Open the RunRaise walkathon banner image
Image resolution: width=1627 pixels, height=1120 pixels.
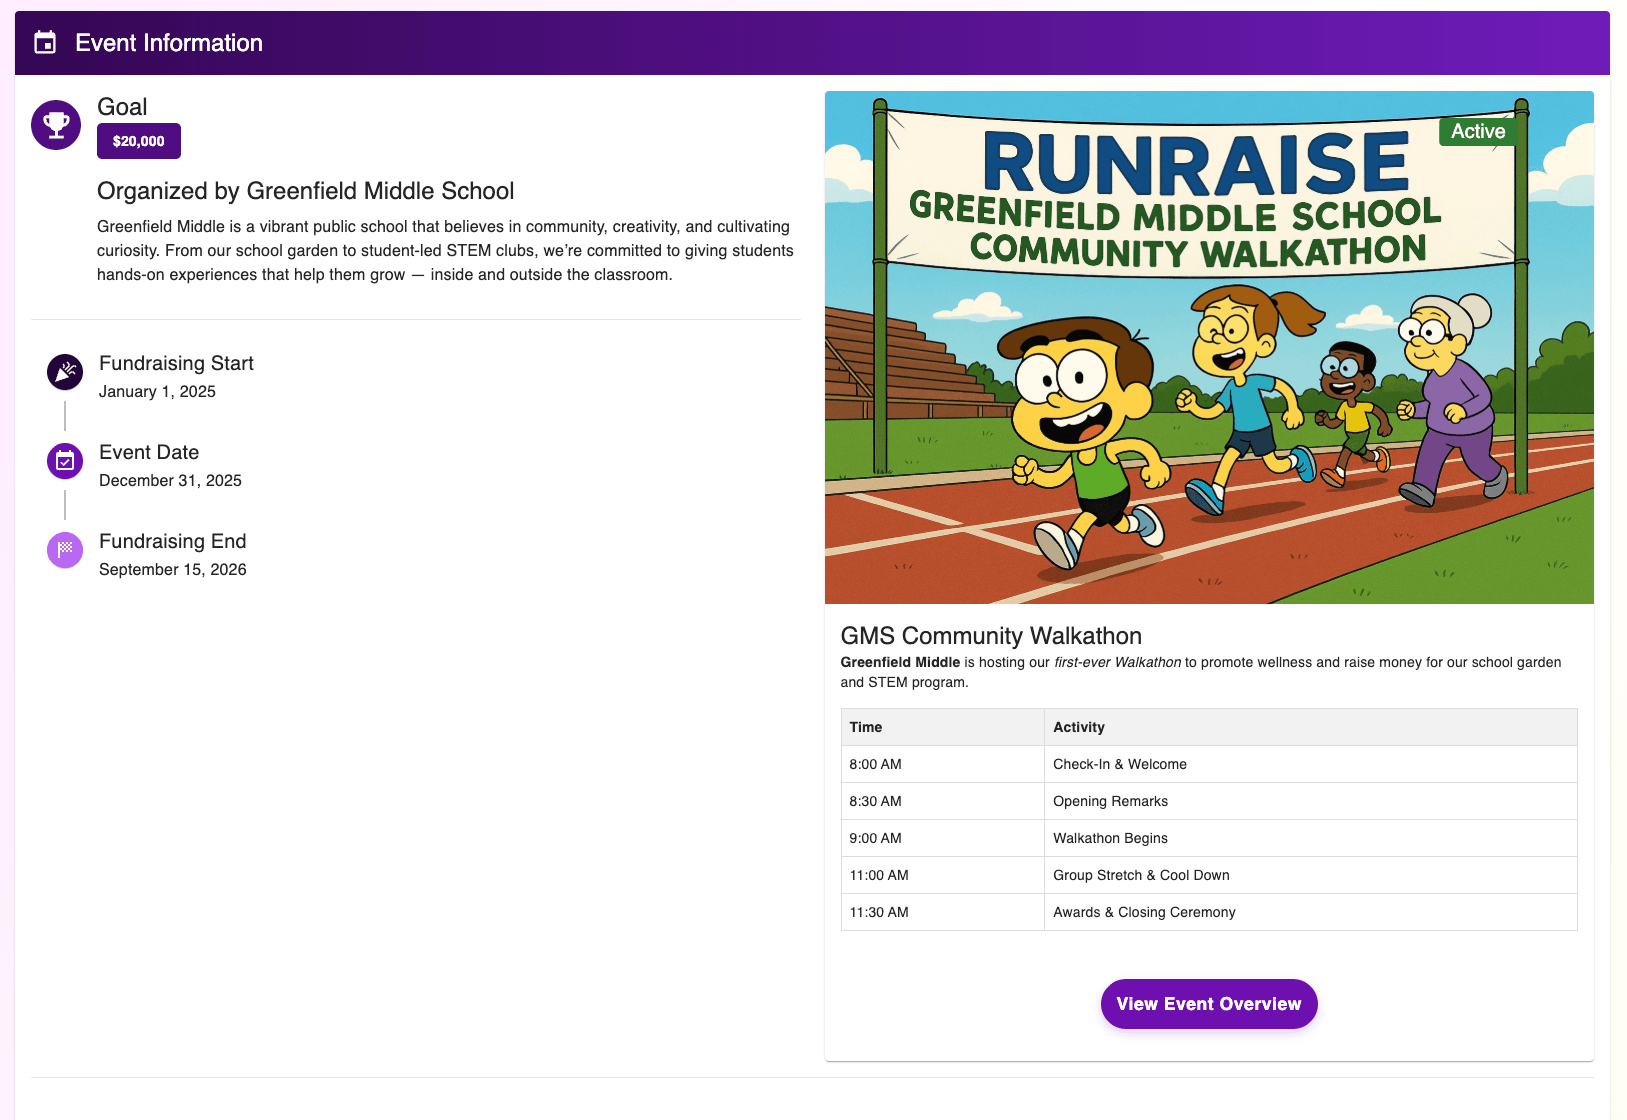(x=1209, y=347)
